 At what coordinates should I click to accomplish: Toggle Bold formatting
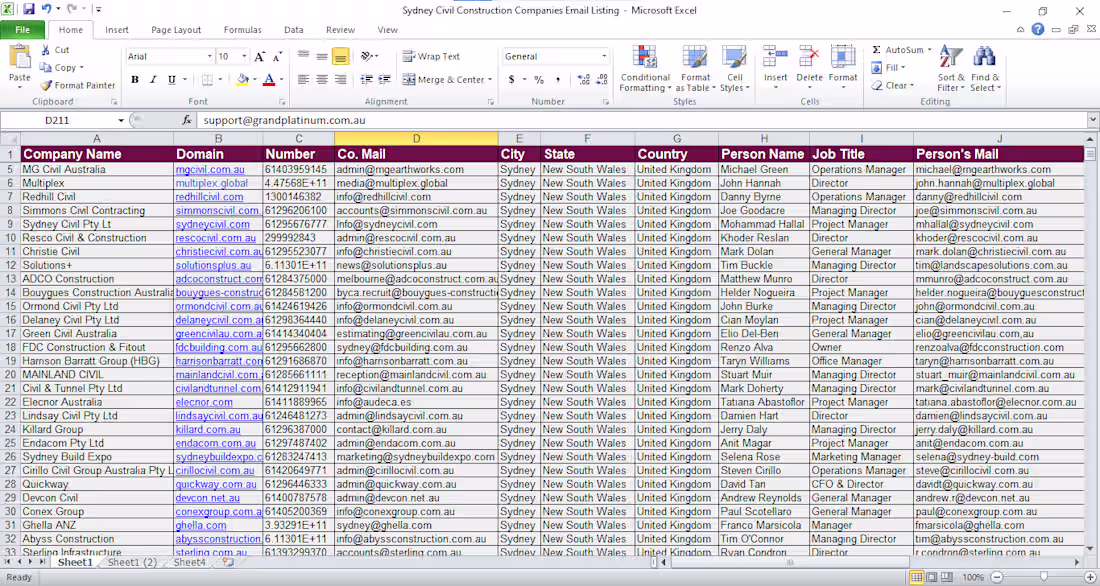135,80
